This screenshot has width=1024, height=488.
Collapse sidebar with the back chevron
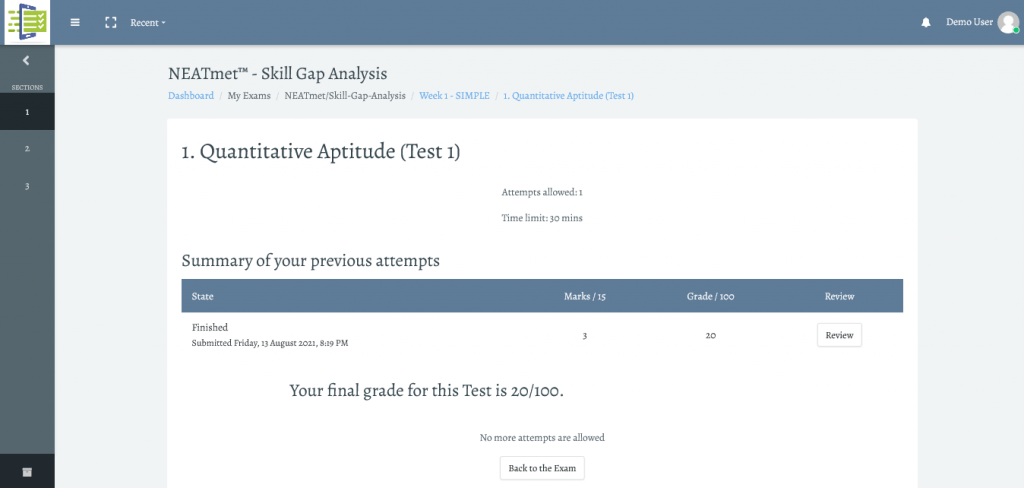(26, 61)
